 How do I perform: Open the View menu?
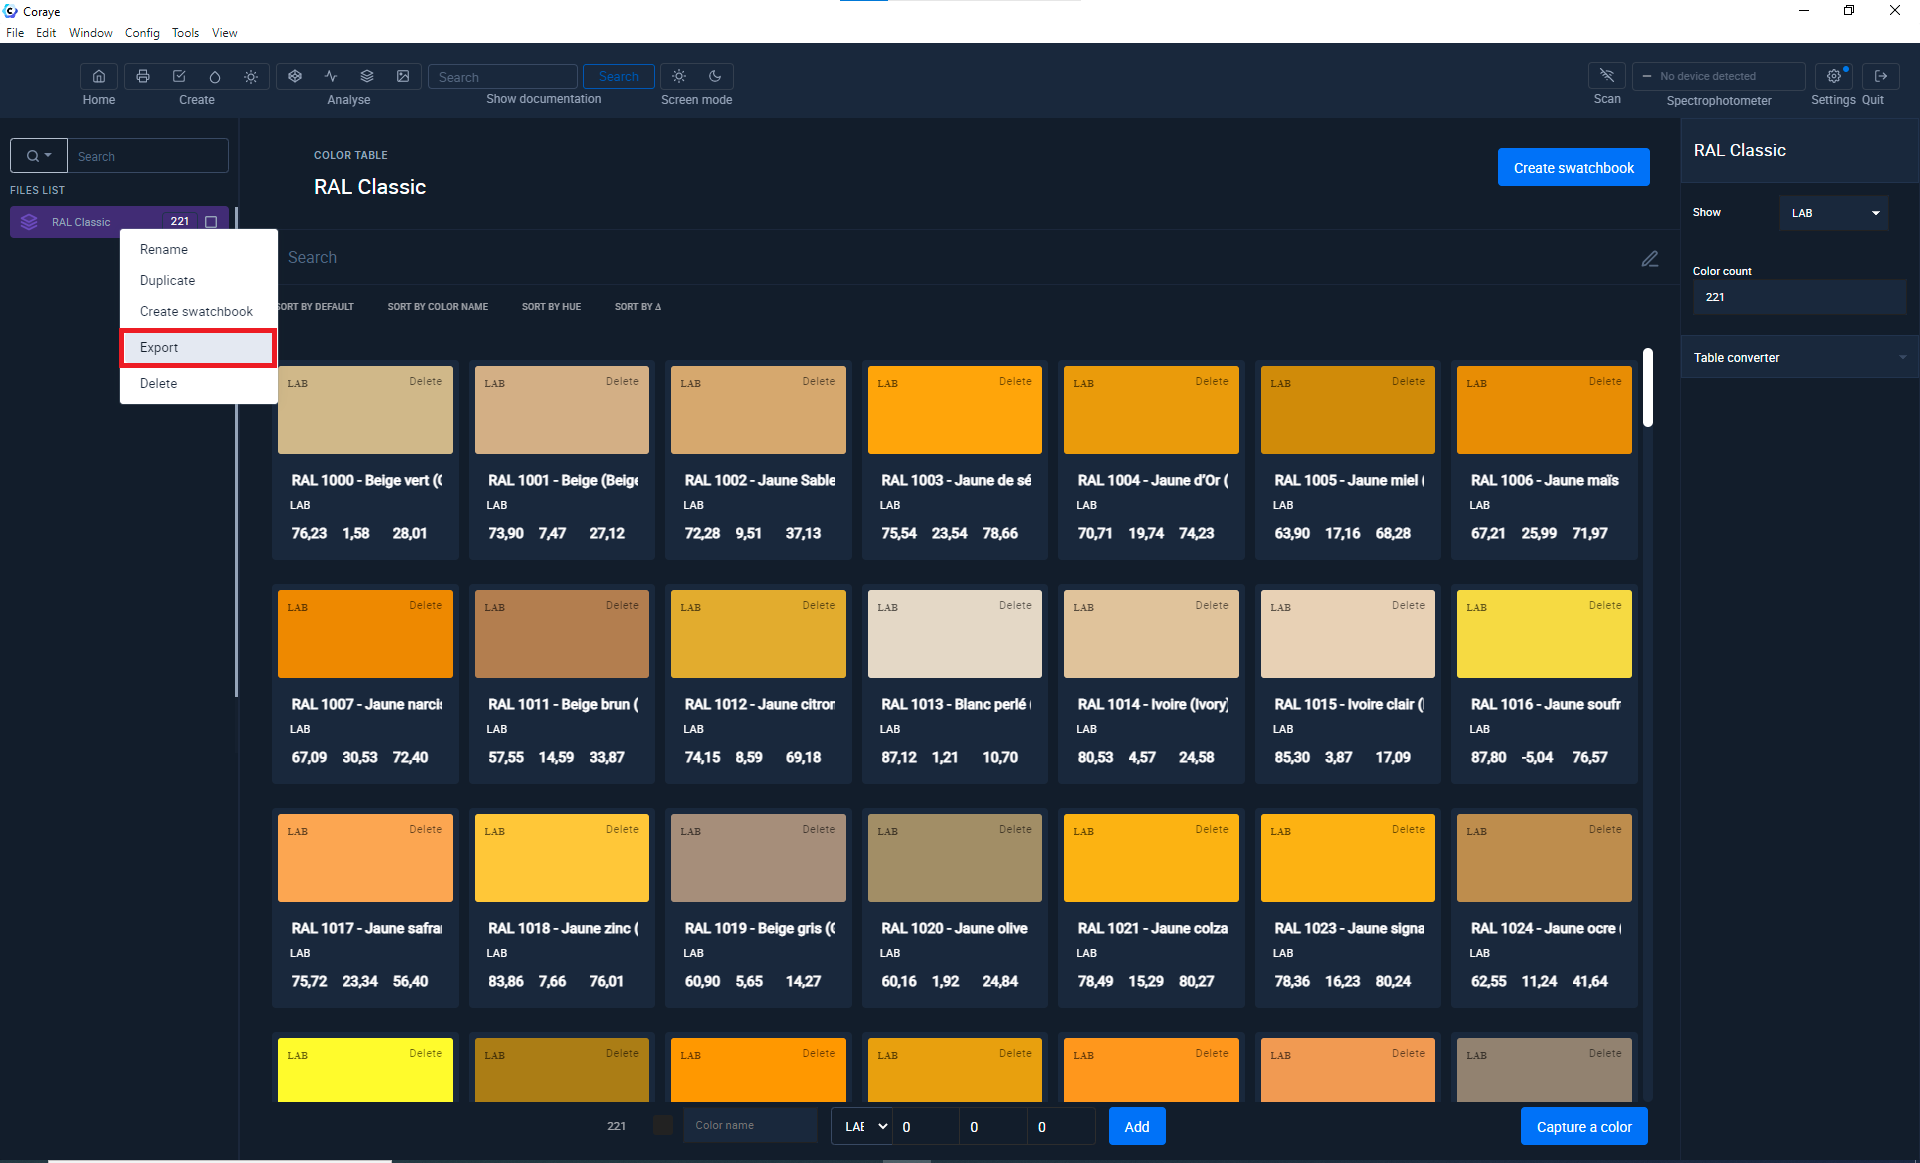coord(224,33)
